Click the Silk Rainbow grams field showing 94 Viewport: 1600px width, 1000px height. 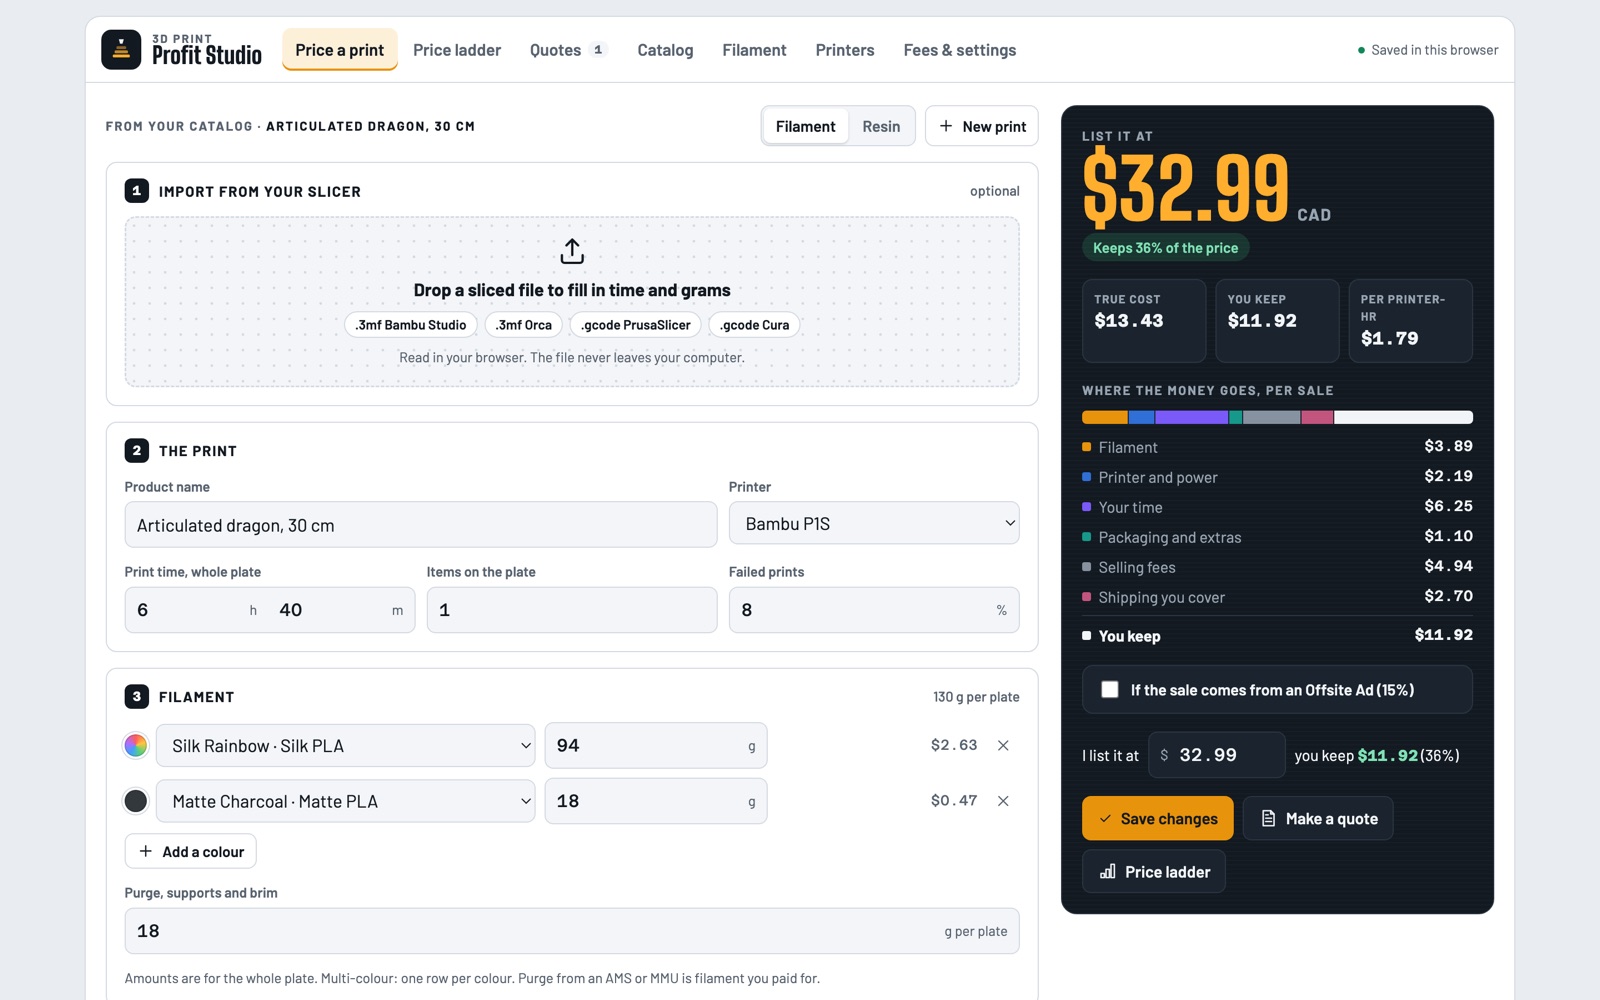pos(656,746)
